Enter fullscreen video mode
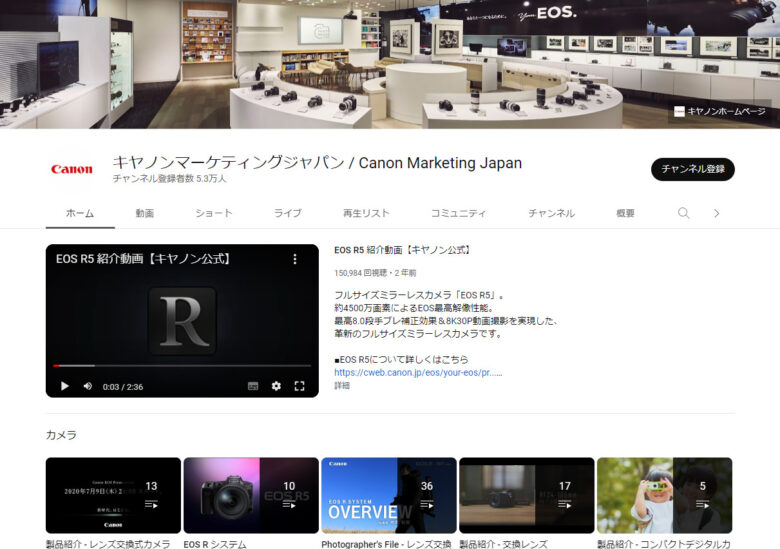The height and width of the screenshot is (549, 780). click(299, 386)
